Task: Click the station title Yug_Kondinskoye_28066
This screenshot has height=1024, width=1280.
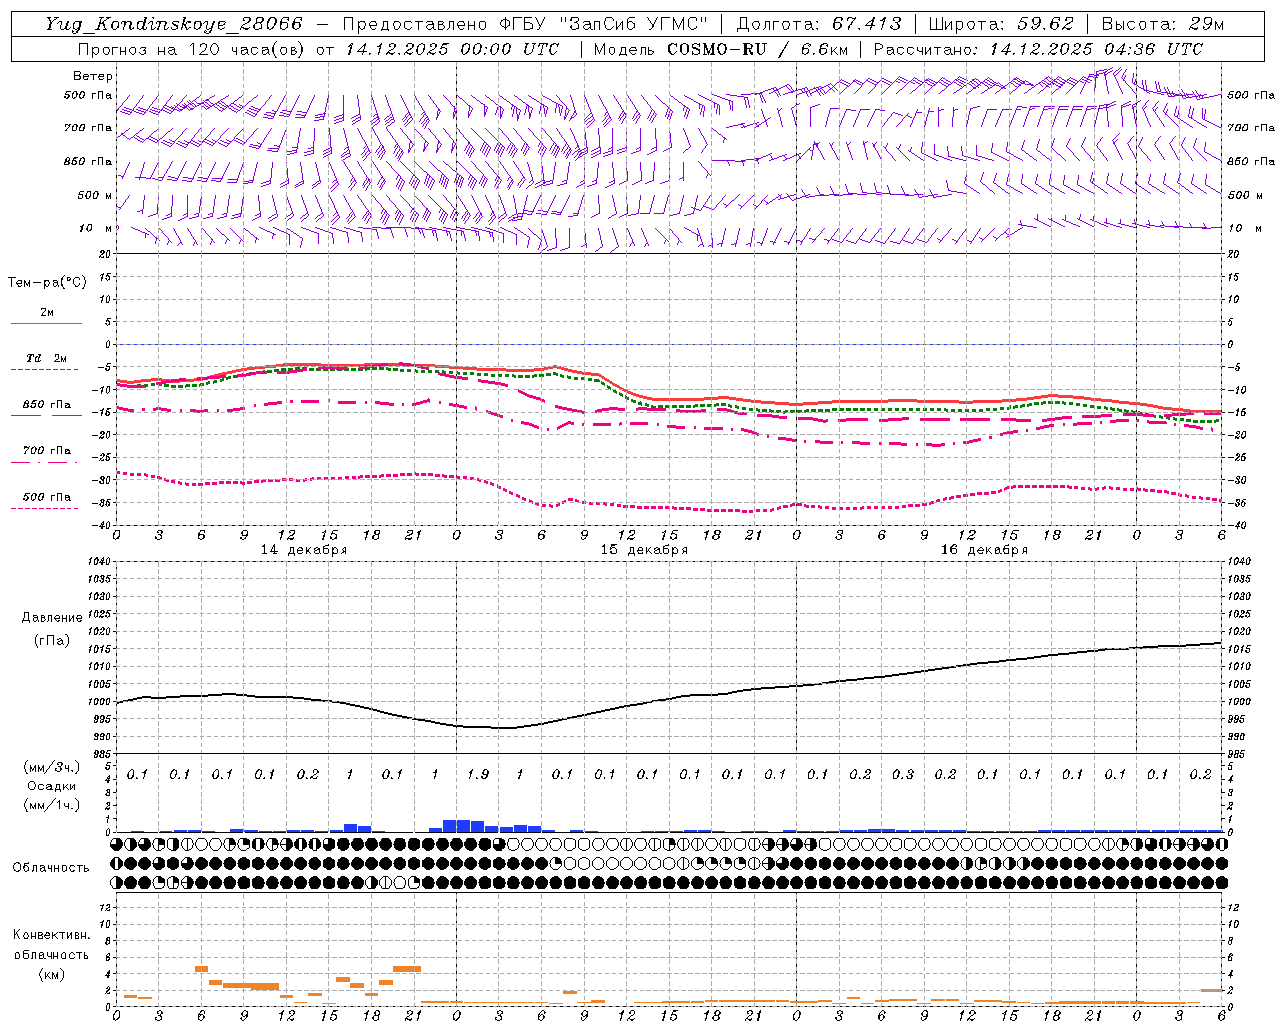Action: (x=174, y=24)
